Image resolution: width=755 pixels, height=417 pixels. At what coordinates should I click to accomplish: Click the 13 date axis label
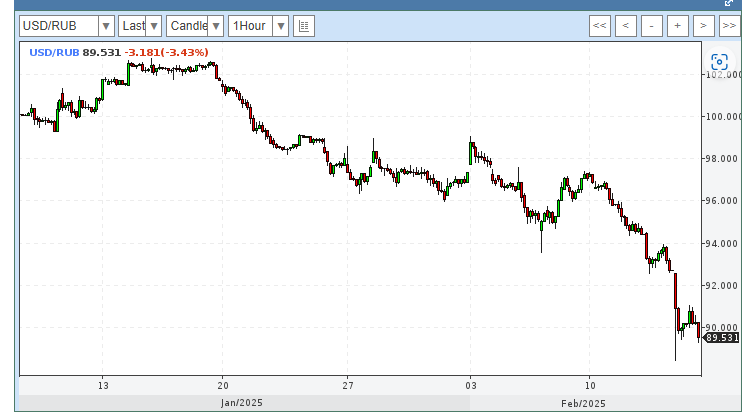tap(103, 386)
